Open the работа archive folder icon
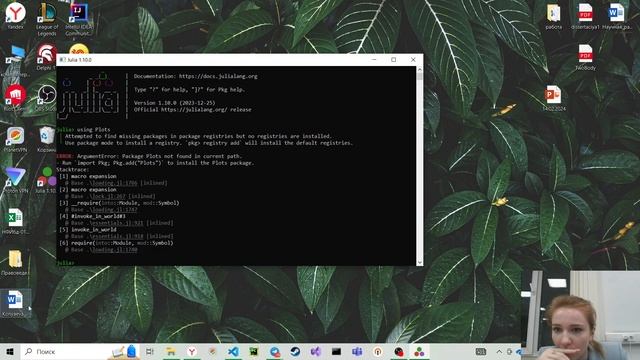 point(554,16)
